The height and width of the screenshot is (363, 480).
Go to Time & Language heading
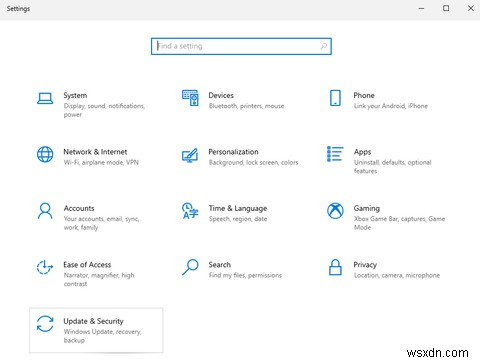point(238,208)
